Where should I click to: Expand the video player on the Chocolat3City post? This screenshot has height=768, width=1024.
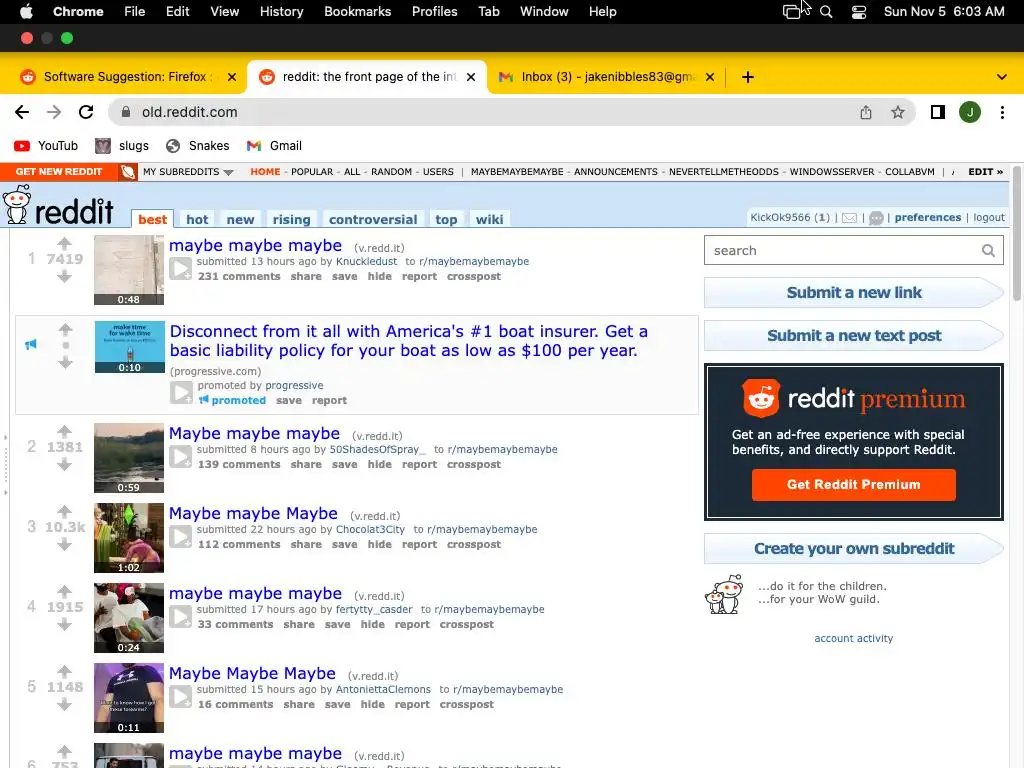[x=180, y=537]
